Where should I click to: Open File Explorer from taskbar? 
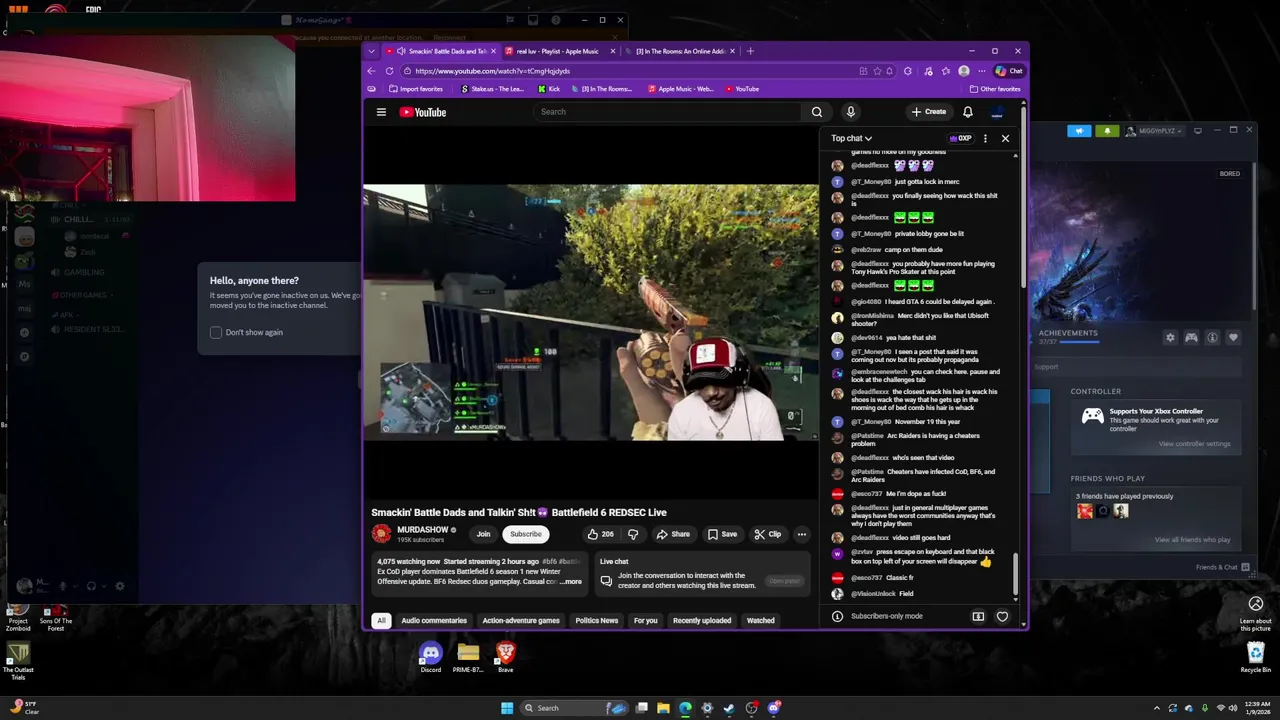(x=663, y=708)
